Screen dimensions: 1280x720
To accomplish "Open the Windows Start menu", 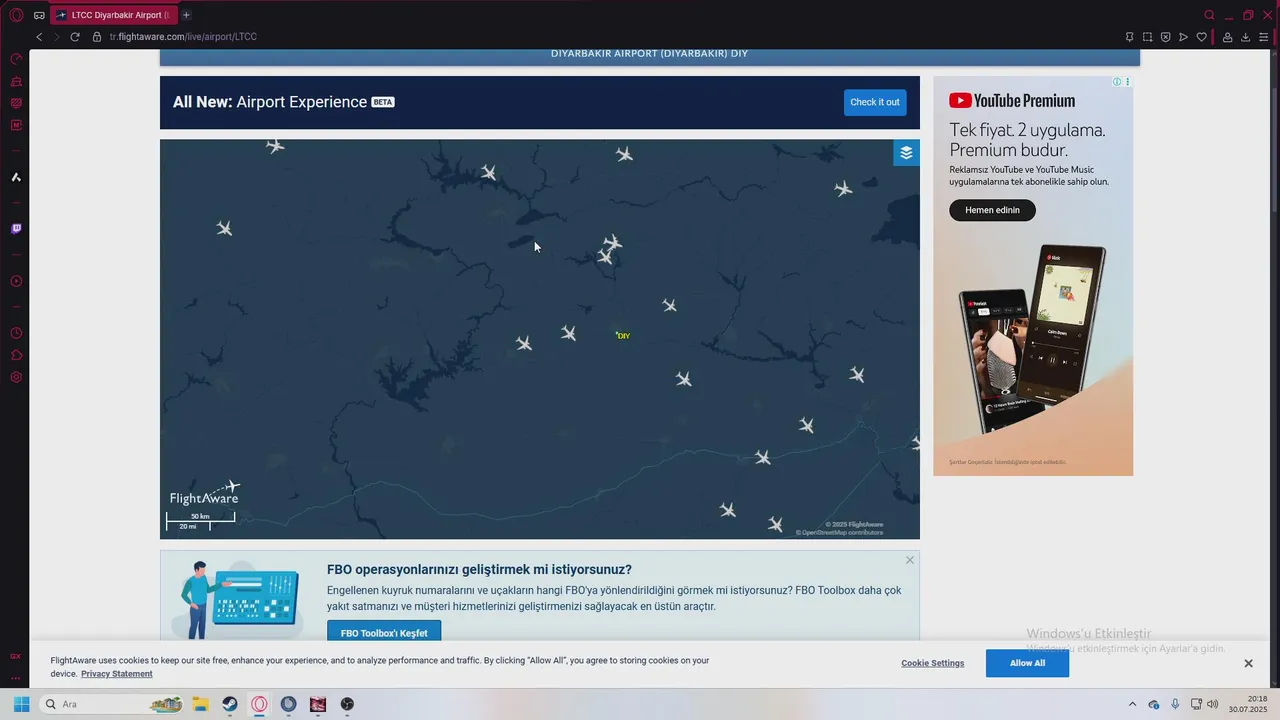I will [x=21, y=704].
